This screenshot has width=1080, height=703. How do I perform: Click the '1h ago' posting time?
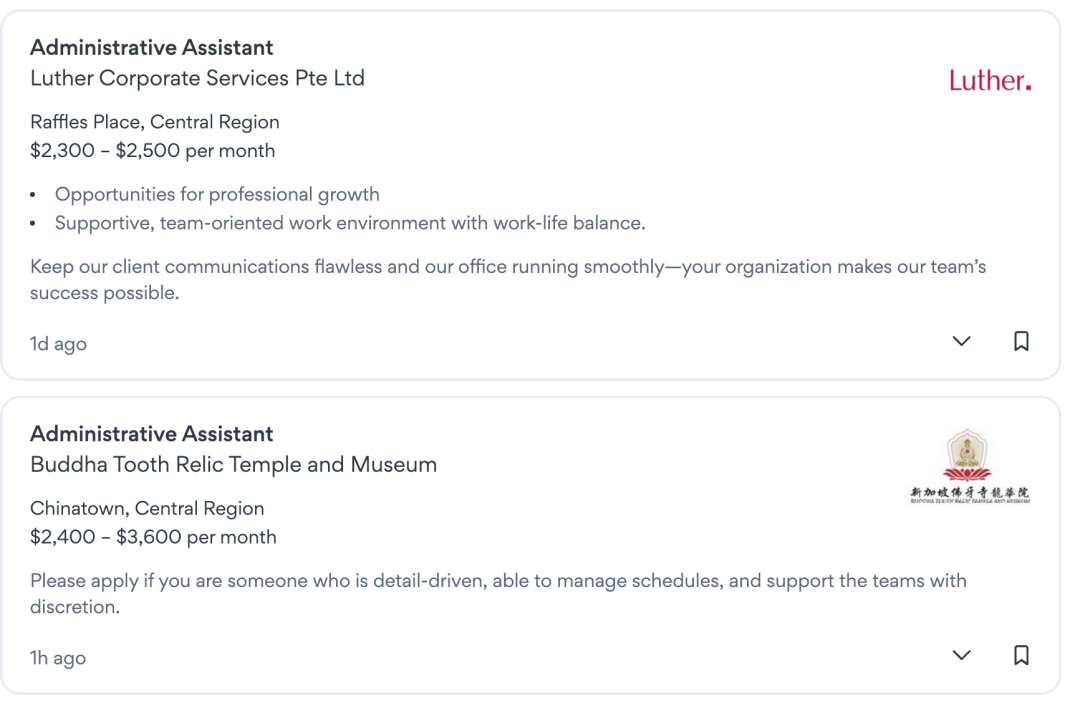click(x=58, y=658)
